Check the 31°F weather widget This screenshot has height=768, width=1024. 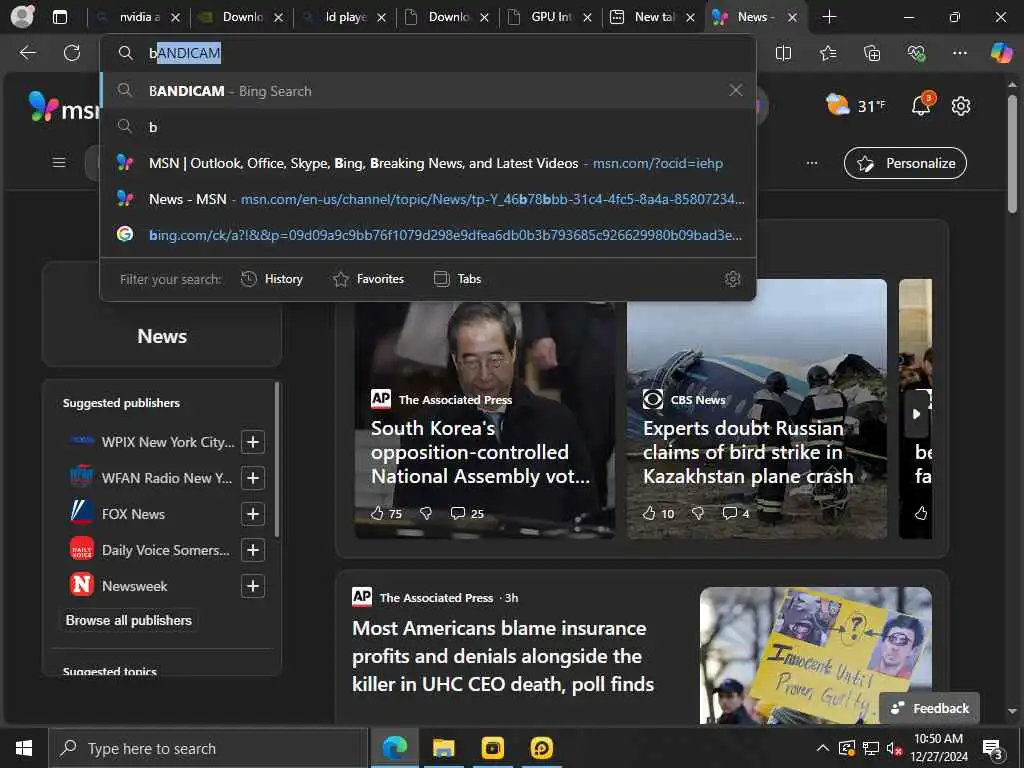[x=856, y=105]
